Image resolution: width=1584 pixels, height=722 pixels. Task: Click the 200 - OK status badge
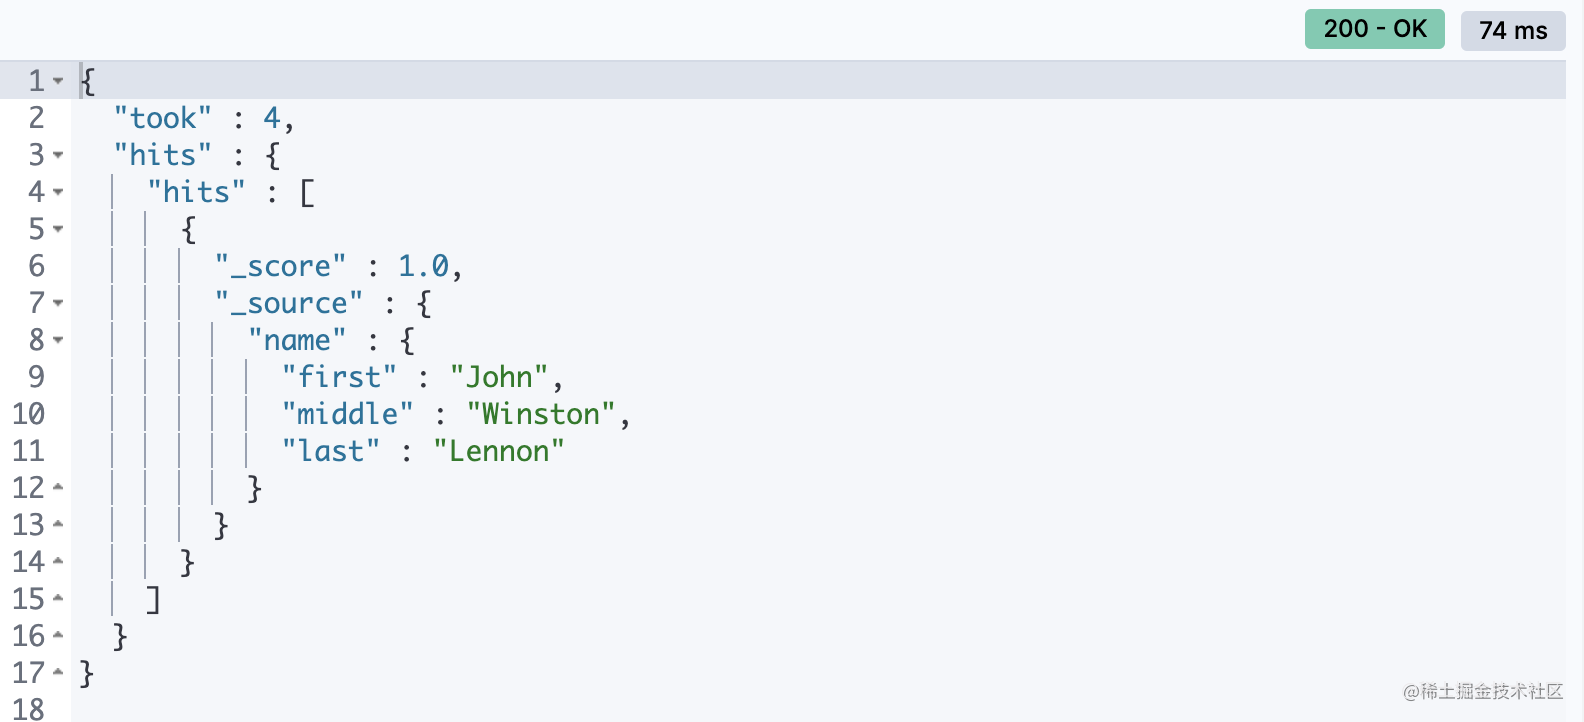coord(1374,29)
